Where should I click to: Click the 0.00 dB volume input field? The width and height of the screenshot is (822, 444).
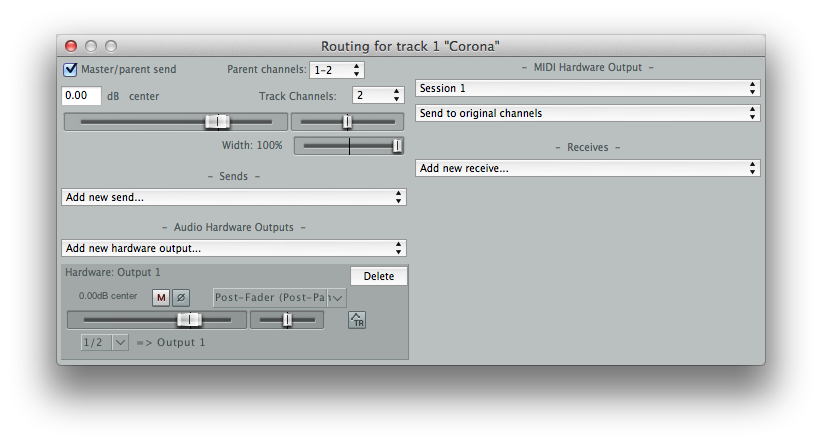point(81,95)
